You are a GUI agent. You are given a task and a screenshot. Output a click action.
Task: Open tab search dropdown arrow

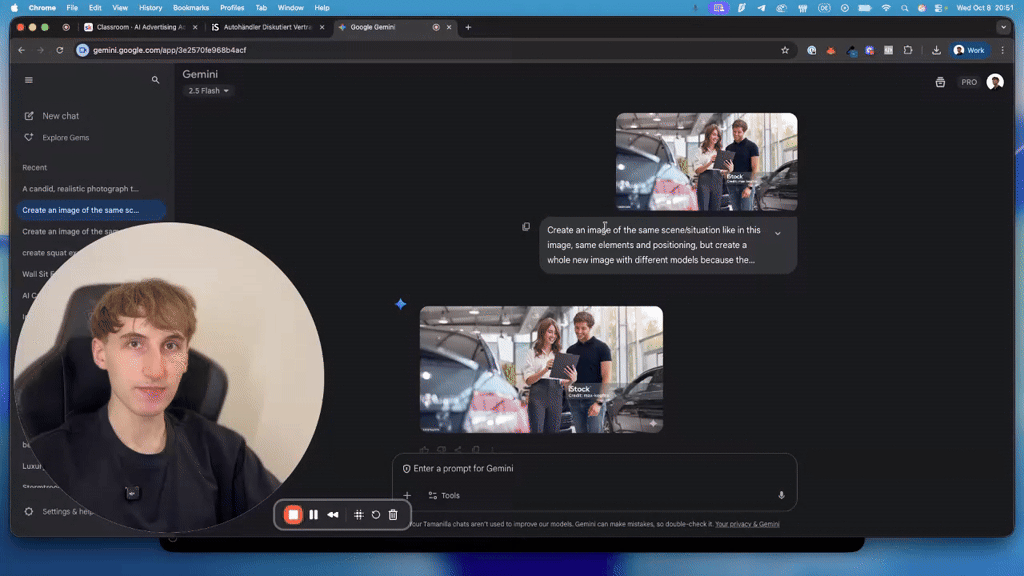tap(1003, 27)
